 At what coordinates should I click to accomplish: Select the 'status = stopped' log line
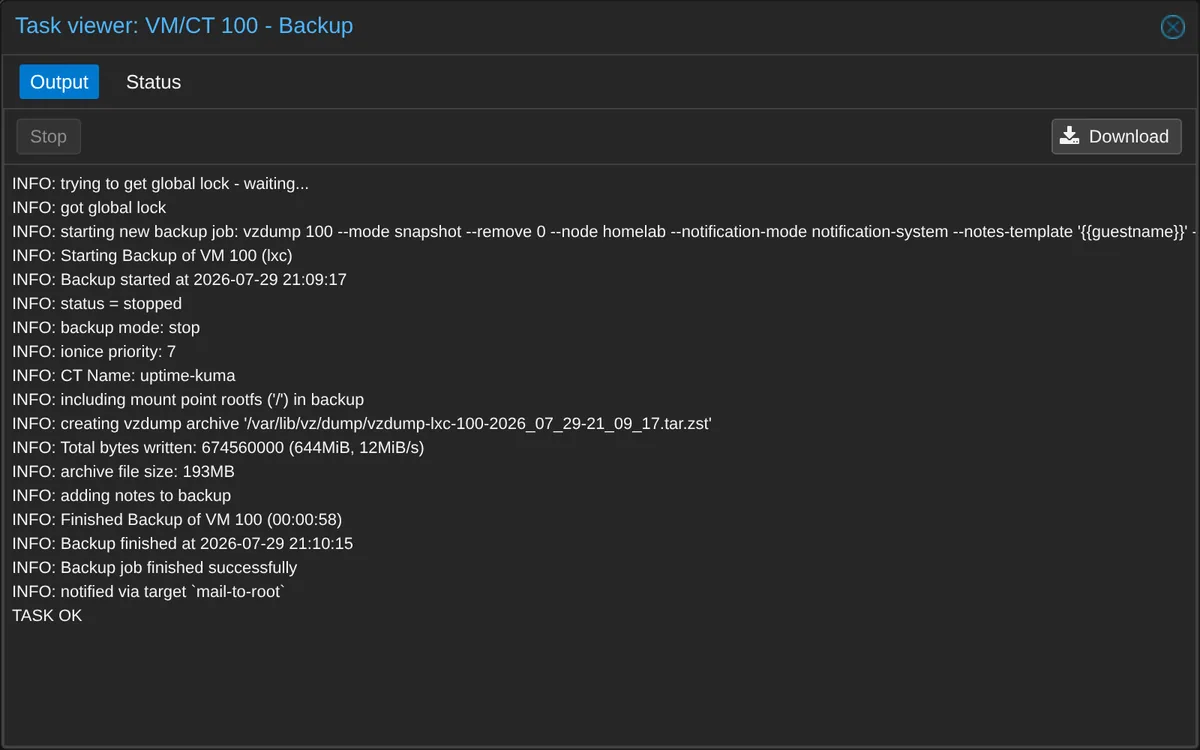[x=97, y=304]
